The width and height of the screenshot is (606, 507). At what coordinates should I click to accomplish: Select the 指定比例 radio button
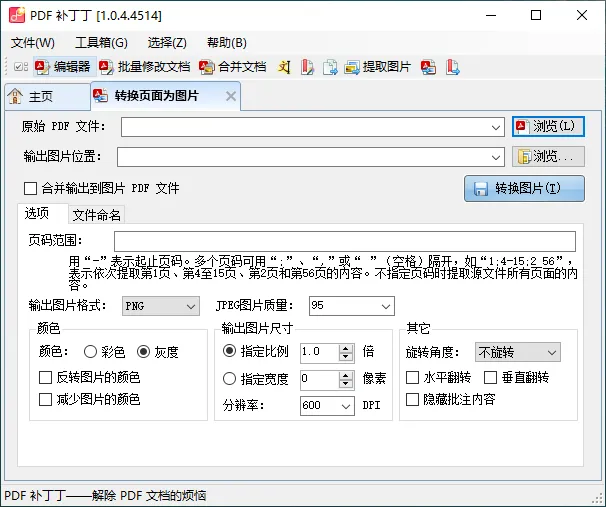coord(229,351)
